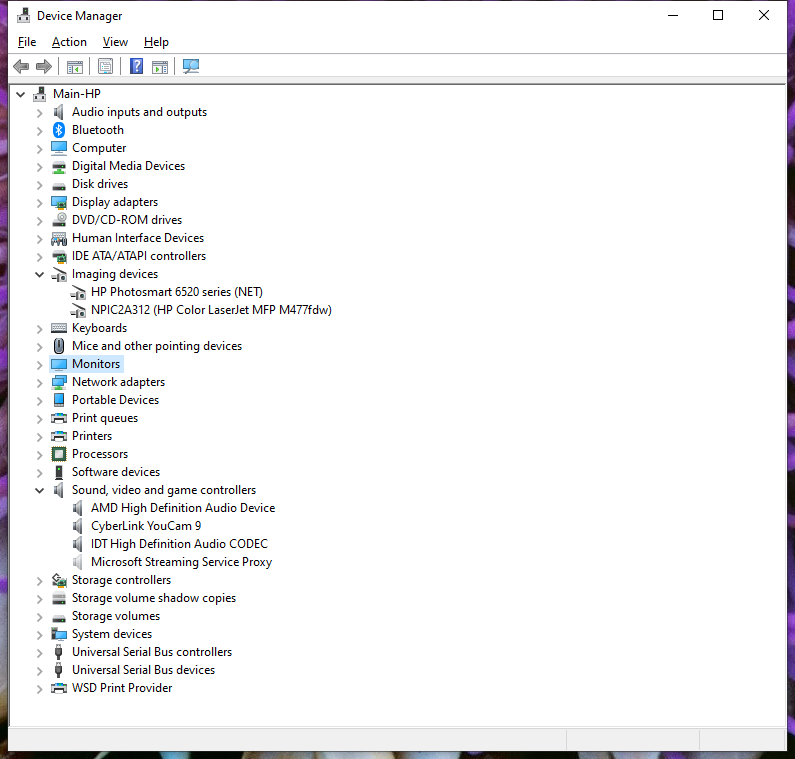Click the Display adapters icon

pos(59,202)
